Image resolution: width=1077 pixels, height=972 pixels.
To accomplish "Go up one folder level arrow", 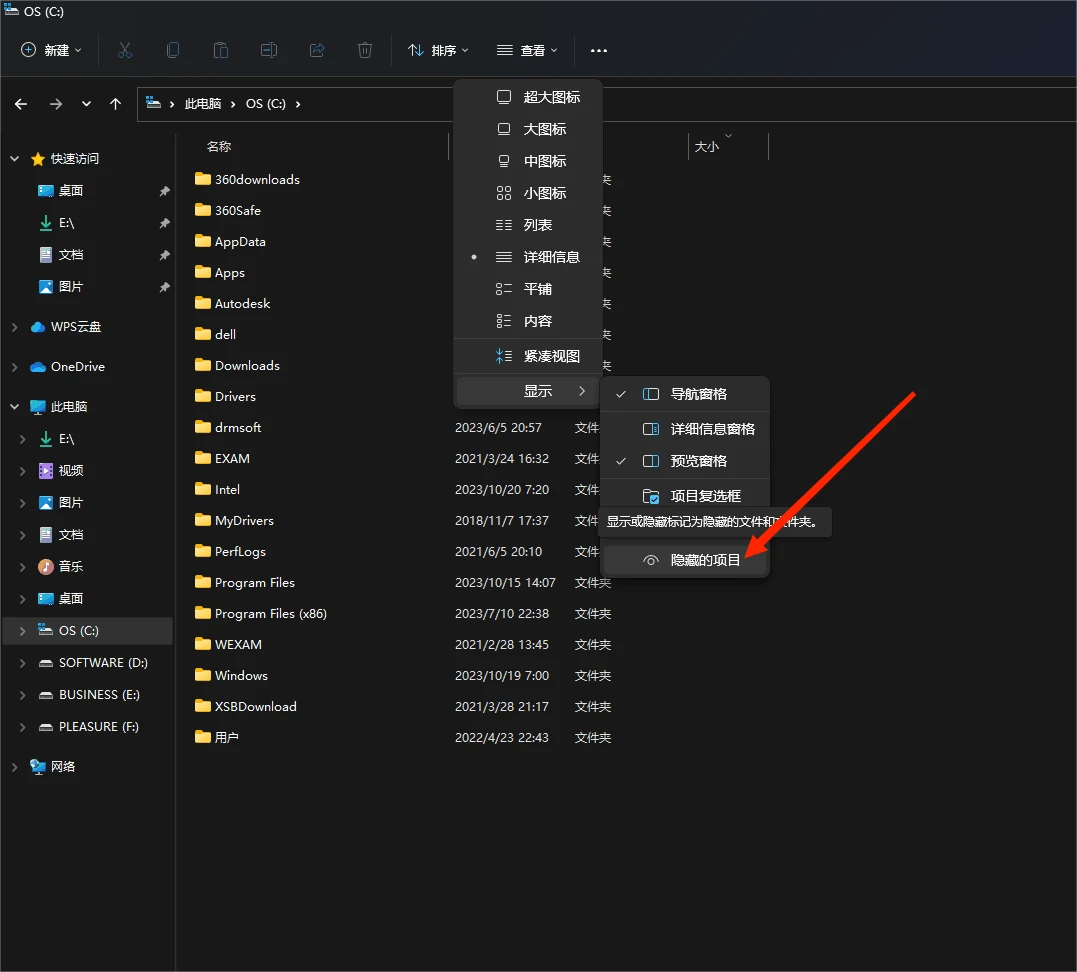I will click(115, 104).
